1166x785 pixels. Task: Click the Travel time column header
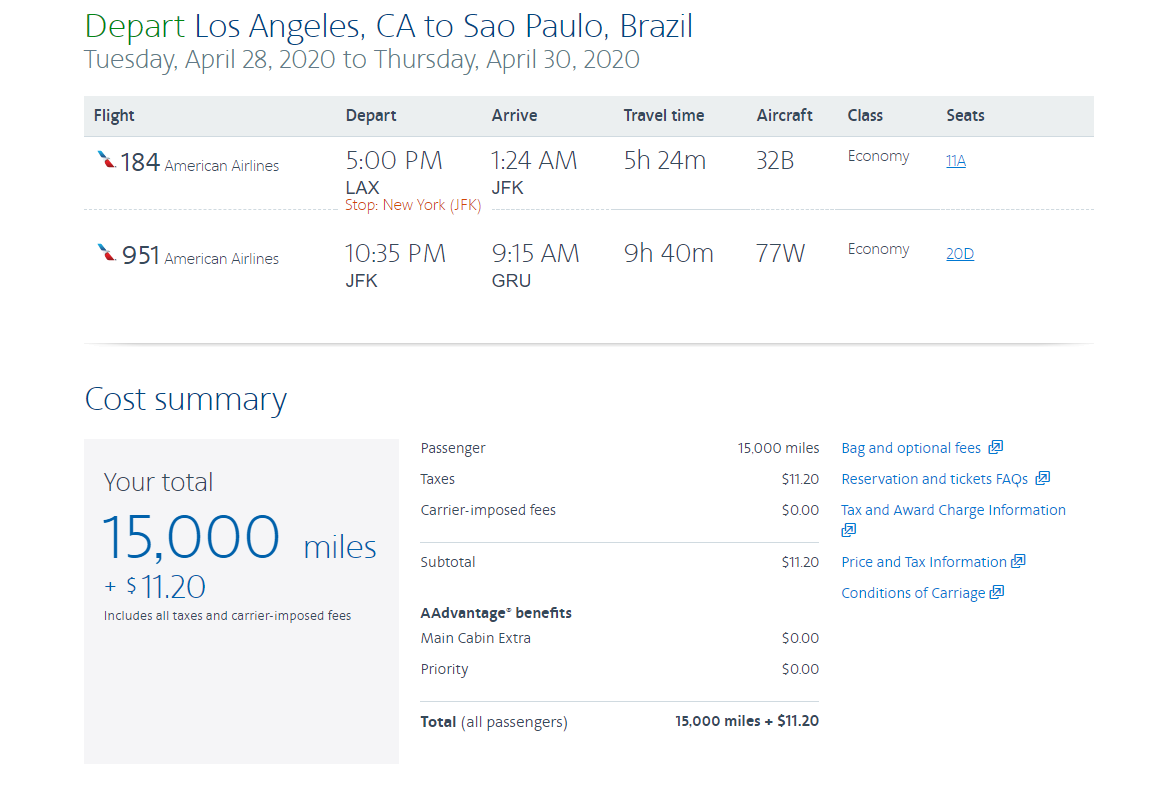click(x=663, y=115)
